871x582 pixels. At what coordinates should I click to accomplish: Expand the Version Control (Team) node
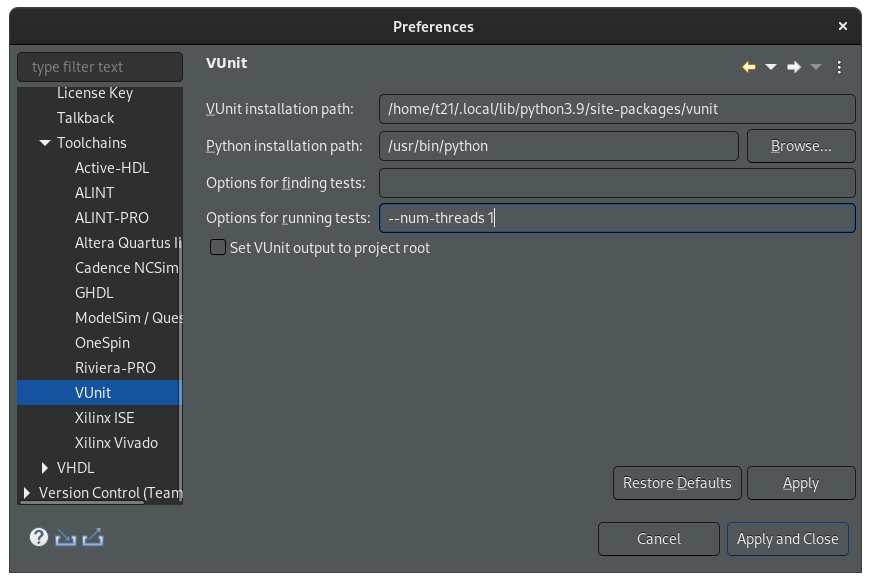coord(27,493)
